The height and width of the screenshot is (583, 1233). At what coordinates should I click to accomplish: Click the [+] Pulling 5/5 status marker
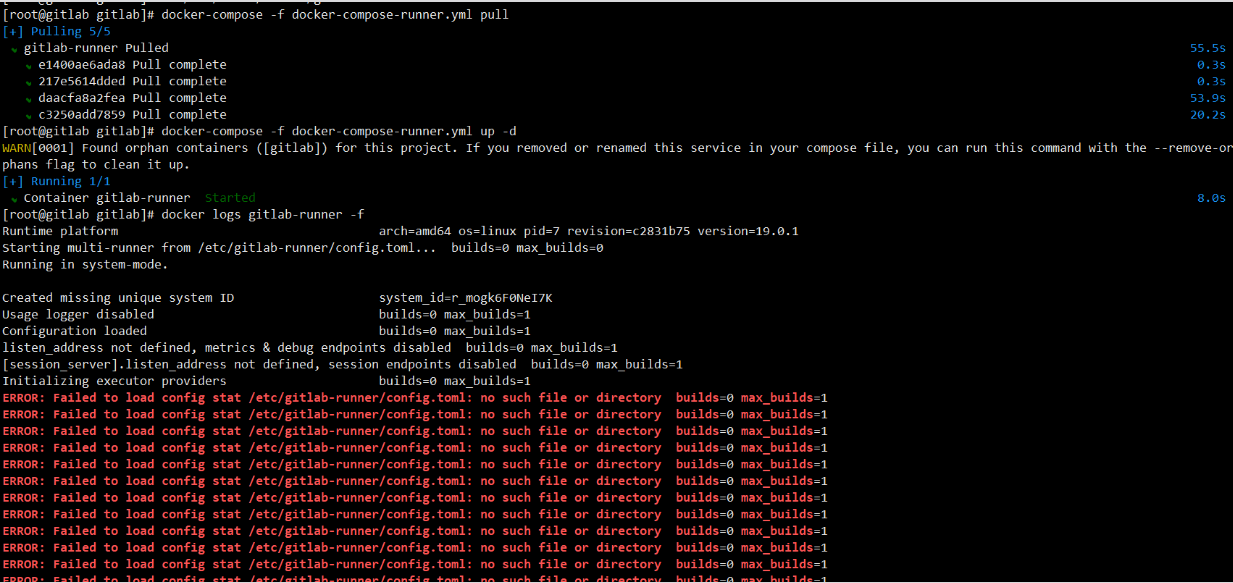click(56, 31)
